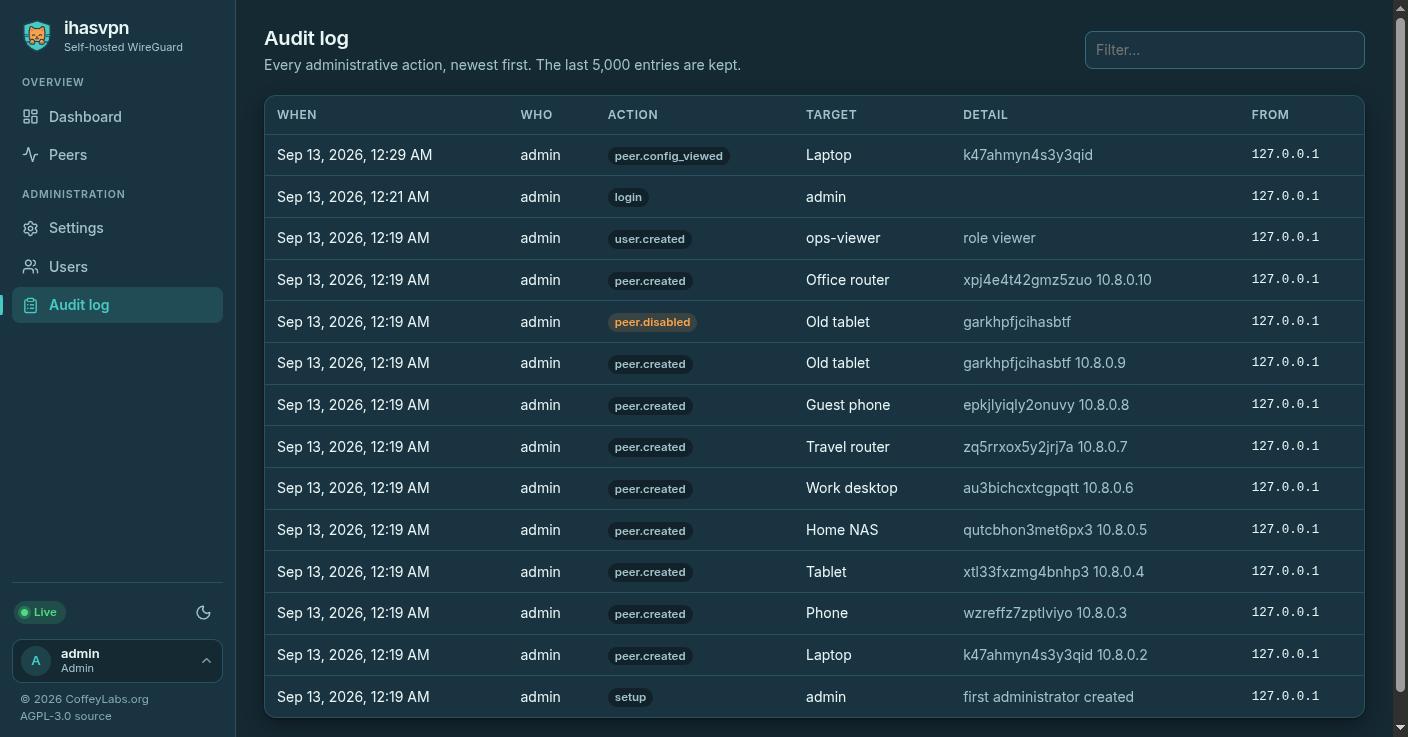This screenshot has height=737, width=1408.
Task: Click the 'Sep 13, 2026, 12:29 AM' timestamp
Action: (x=355, y=155)
